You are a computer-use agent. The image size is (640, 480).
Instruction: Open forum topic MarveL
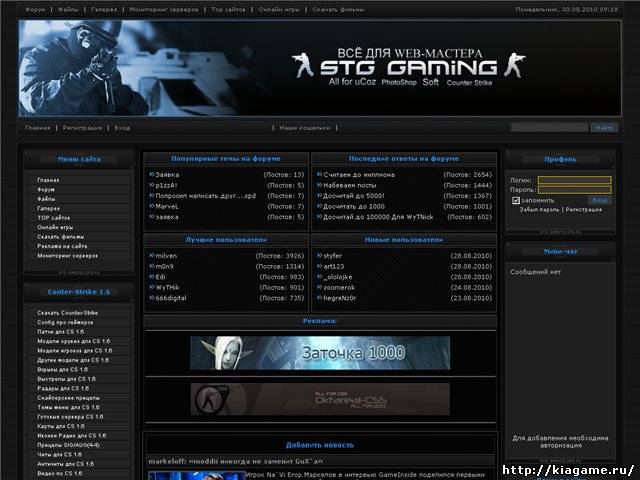[167, 207]
